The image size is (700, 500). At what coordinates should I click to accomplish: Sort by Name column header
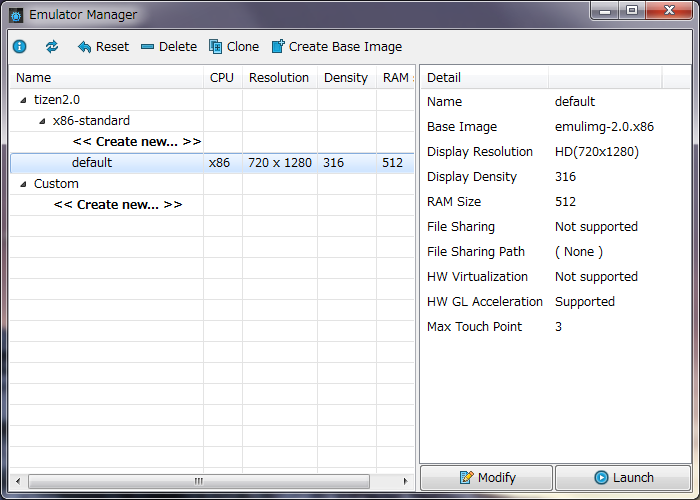coord(107,78)
